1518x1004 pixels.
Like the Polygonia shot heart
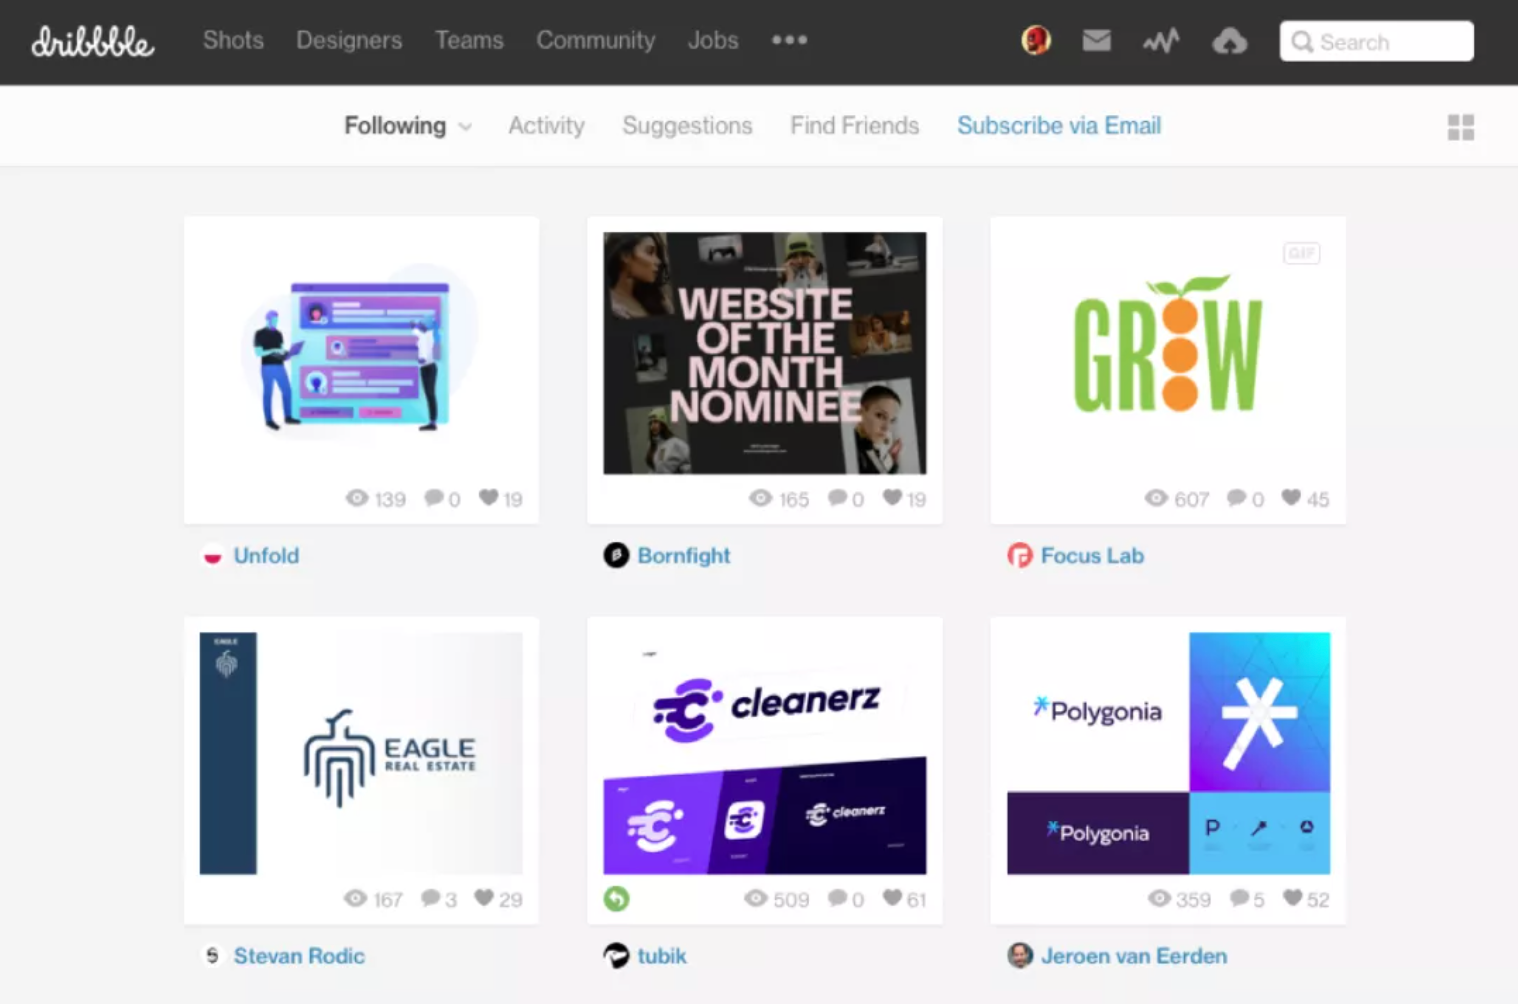(x=1293, y=898)
